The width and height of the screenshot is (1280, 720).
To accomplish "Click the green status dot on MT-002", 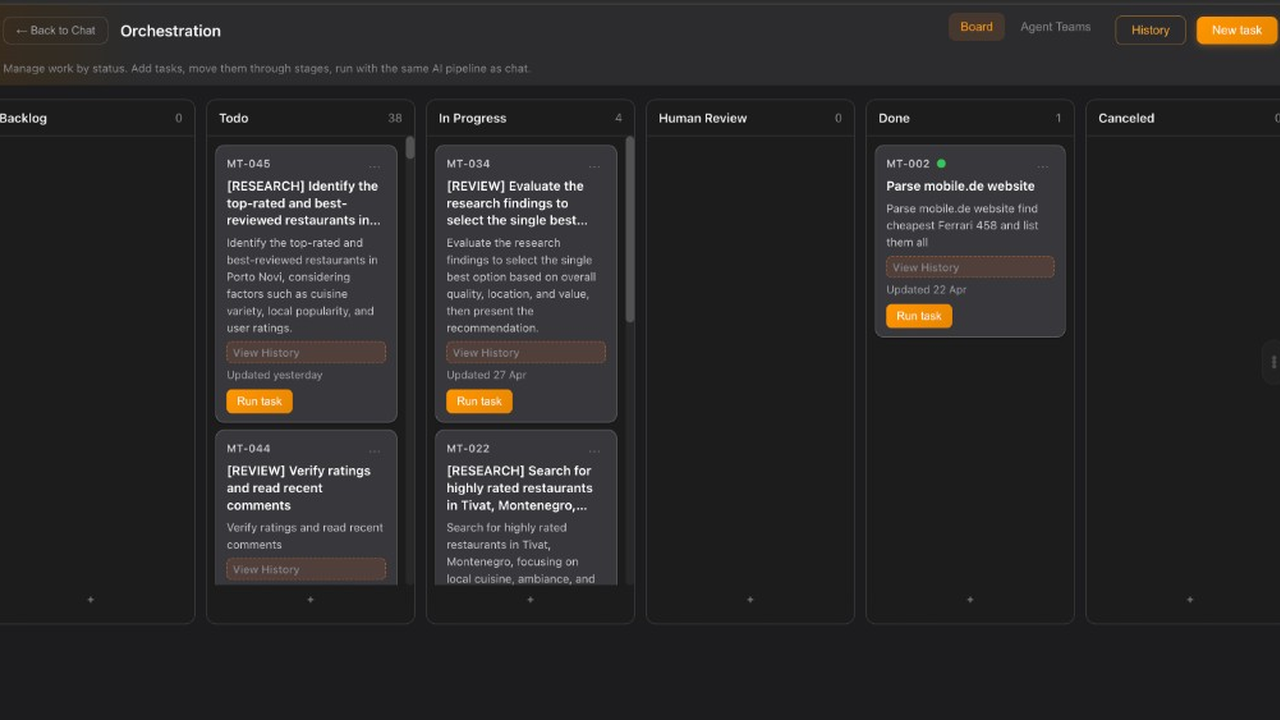I will pos(941,163).
